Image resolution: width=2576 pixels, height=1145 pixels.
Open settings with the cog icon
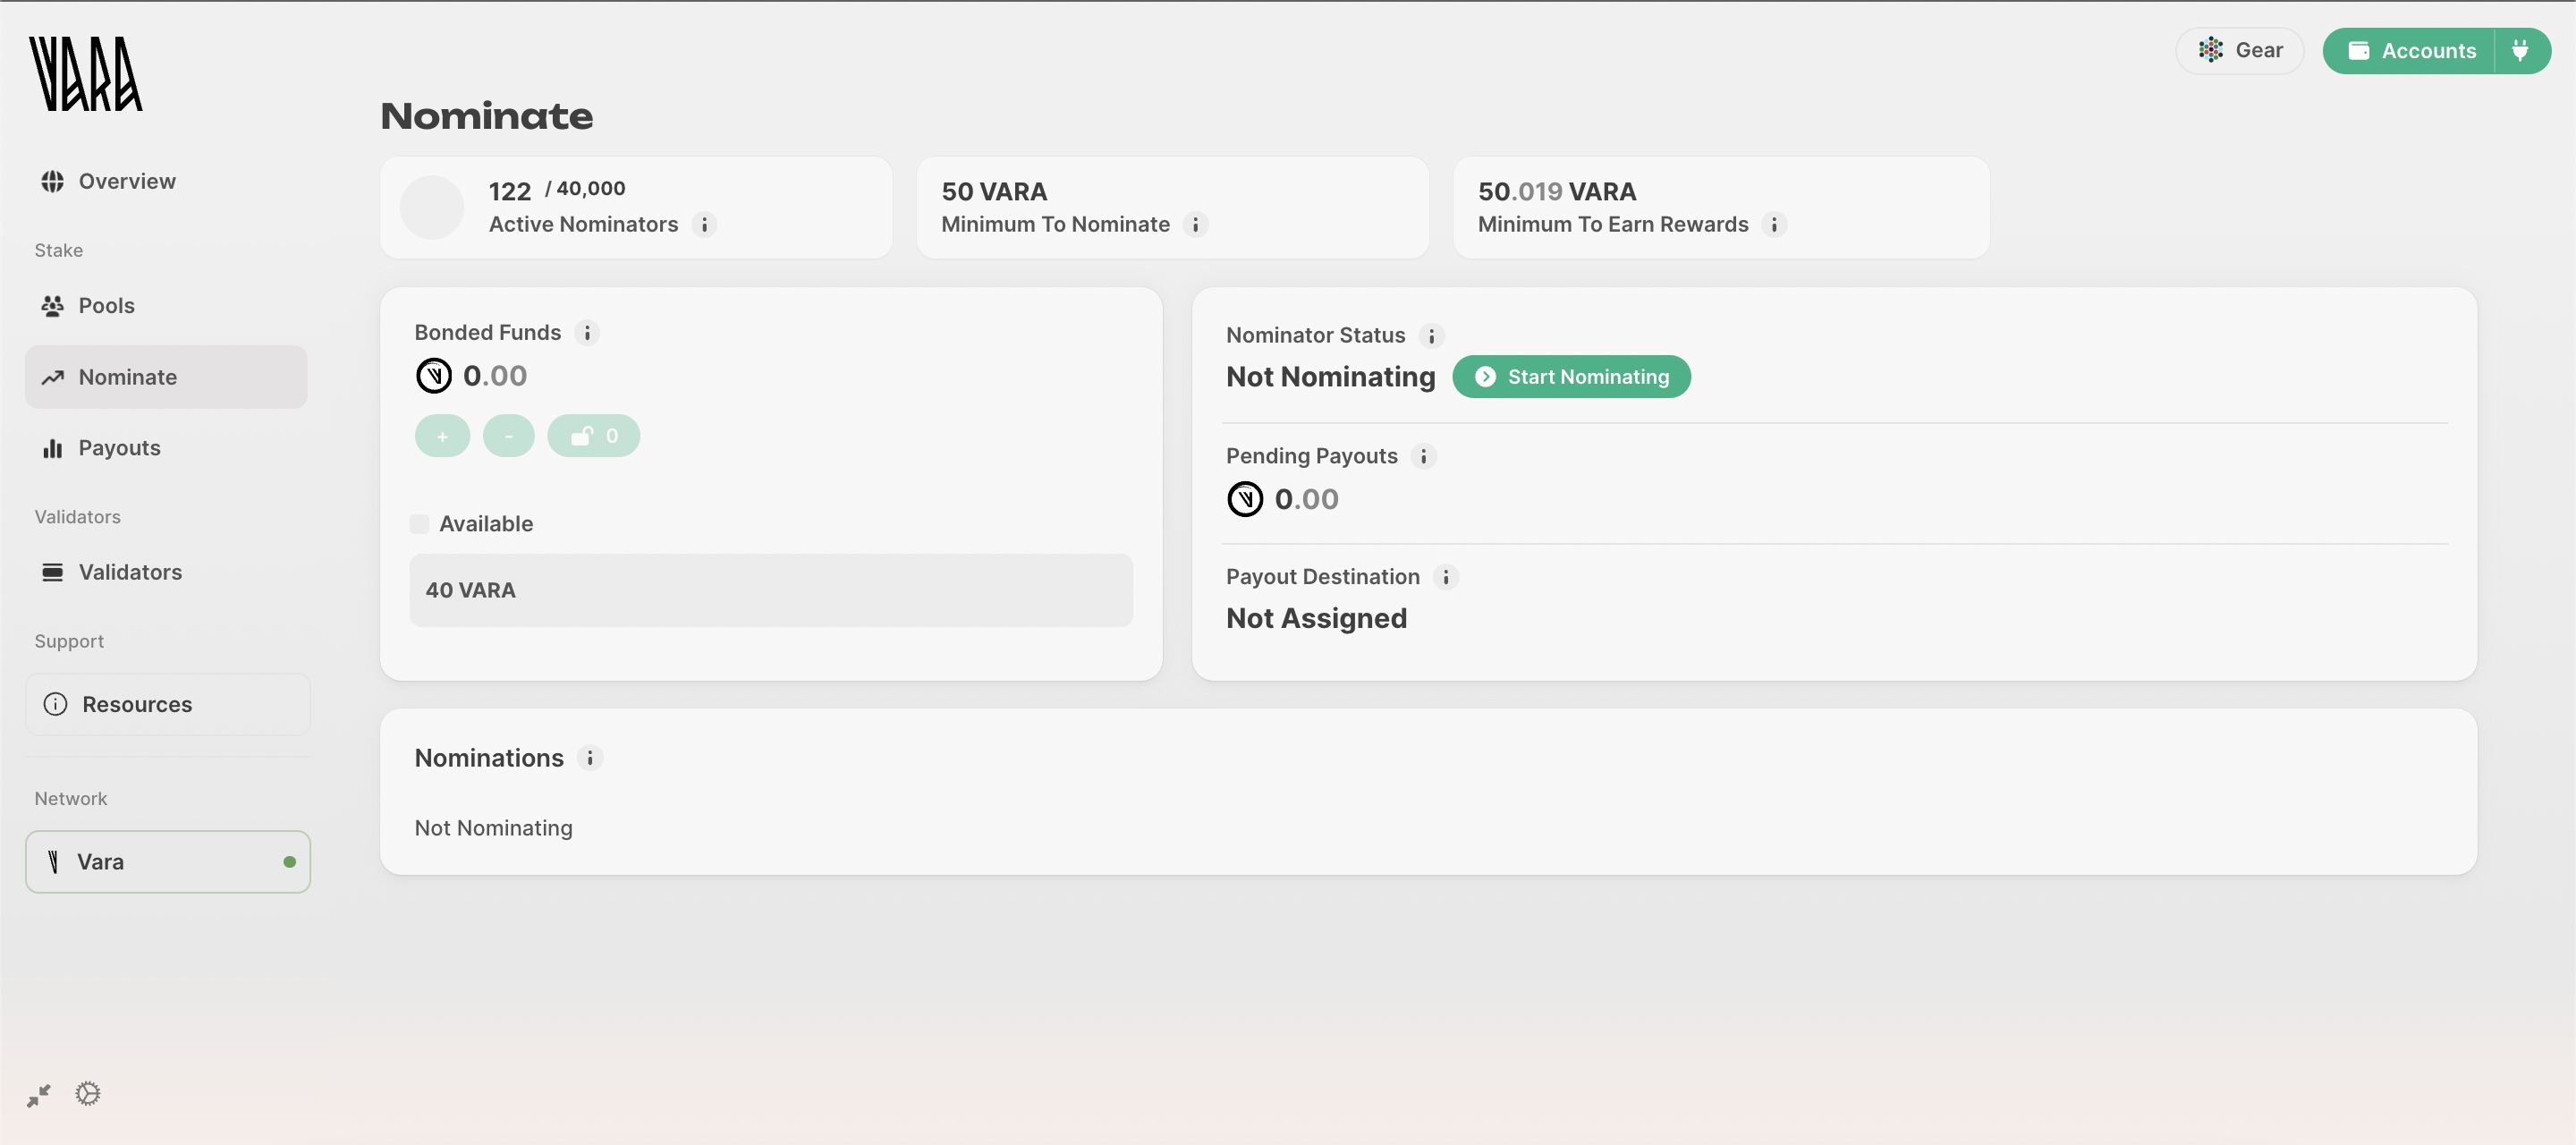tap(88, 1094)
